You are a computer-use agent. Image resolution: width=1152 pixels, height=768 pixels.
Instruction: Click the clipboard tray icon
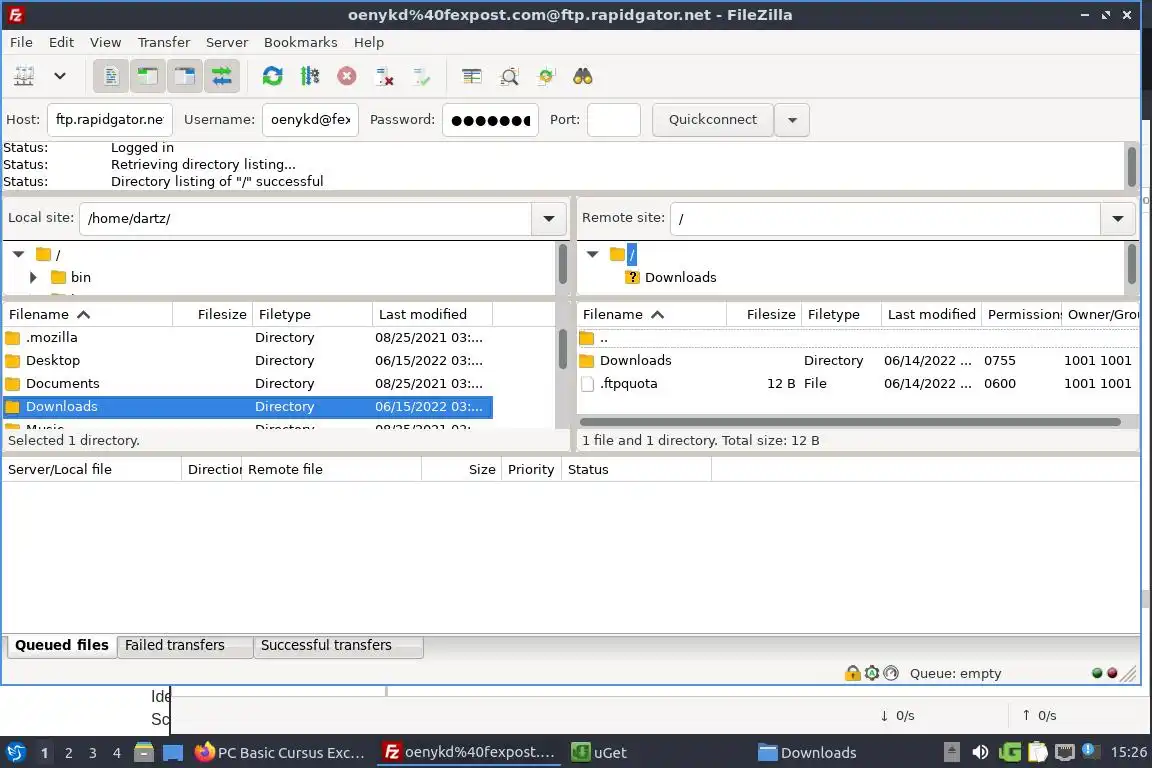tap(1037, 753)
